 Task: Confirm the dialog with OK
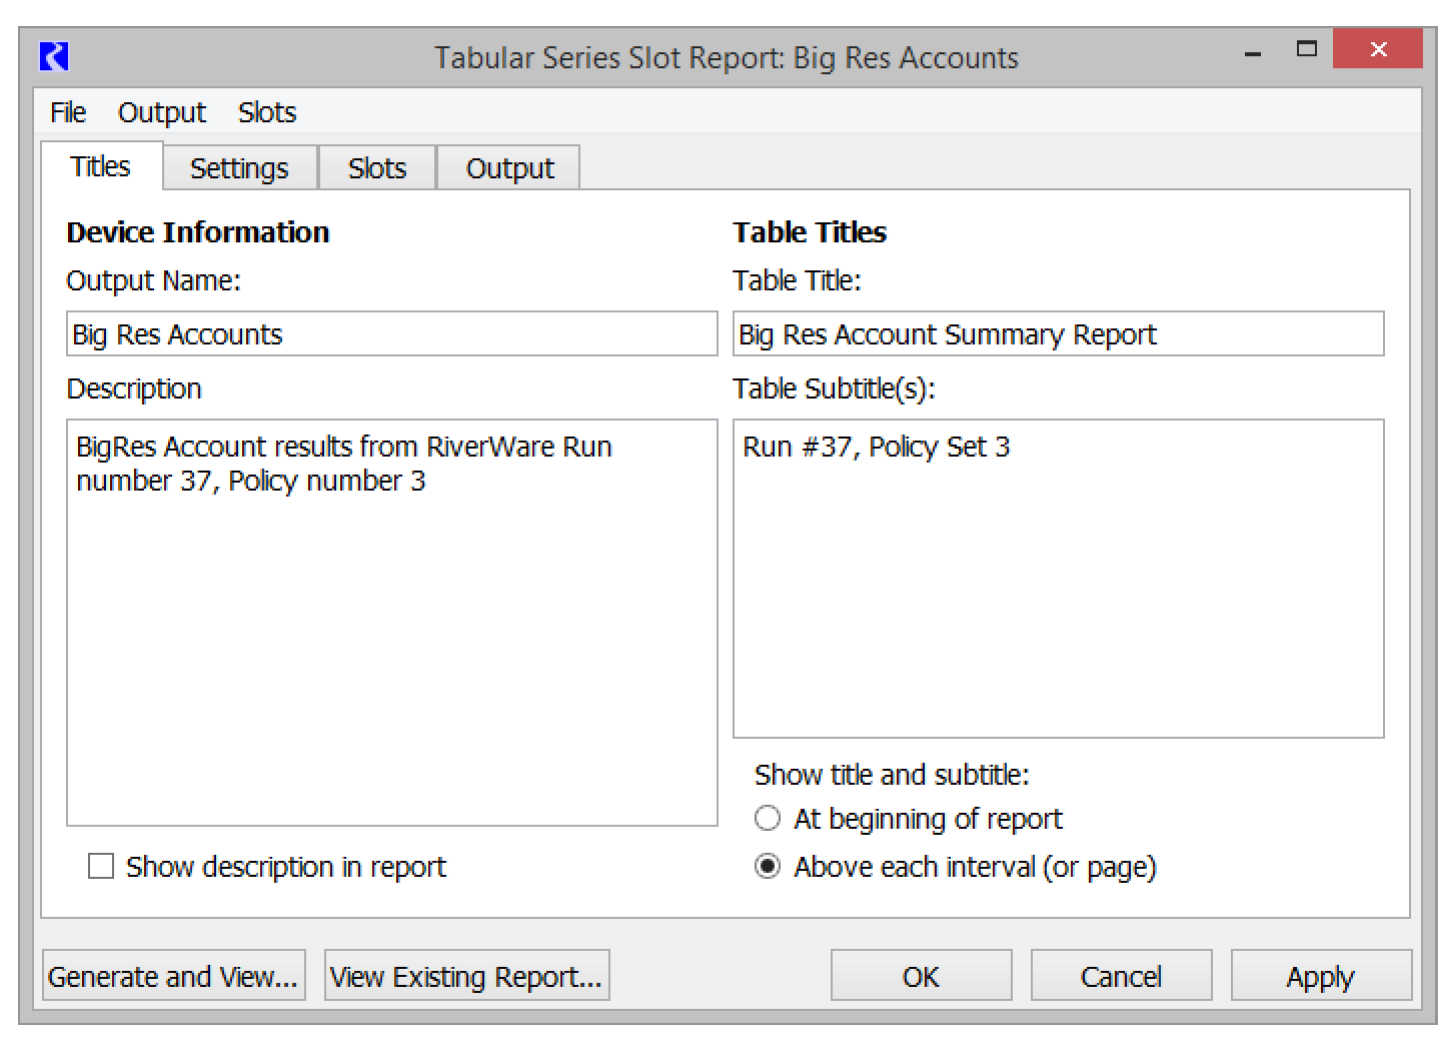click(x=920, y=976)
